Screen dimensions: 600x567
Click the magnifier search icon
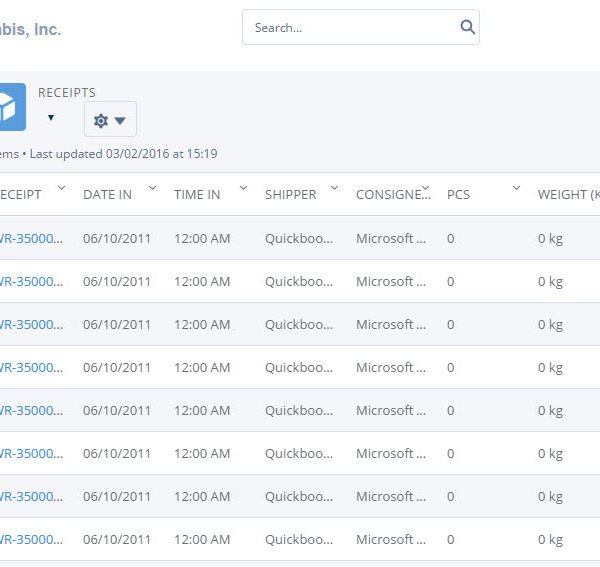click(x=467, y=27)
